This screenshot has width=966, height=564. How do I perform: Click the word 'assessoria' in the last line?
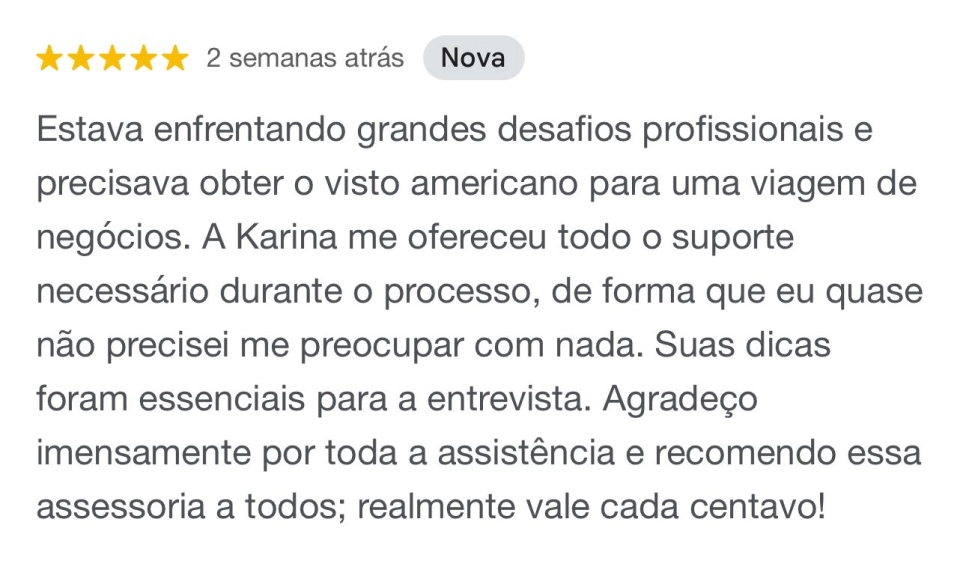coord(121,507)
